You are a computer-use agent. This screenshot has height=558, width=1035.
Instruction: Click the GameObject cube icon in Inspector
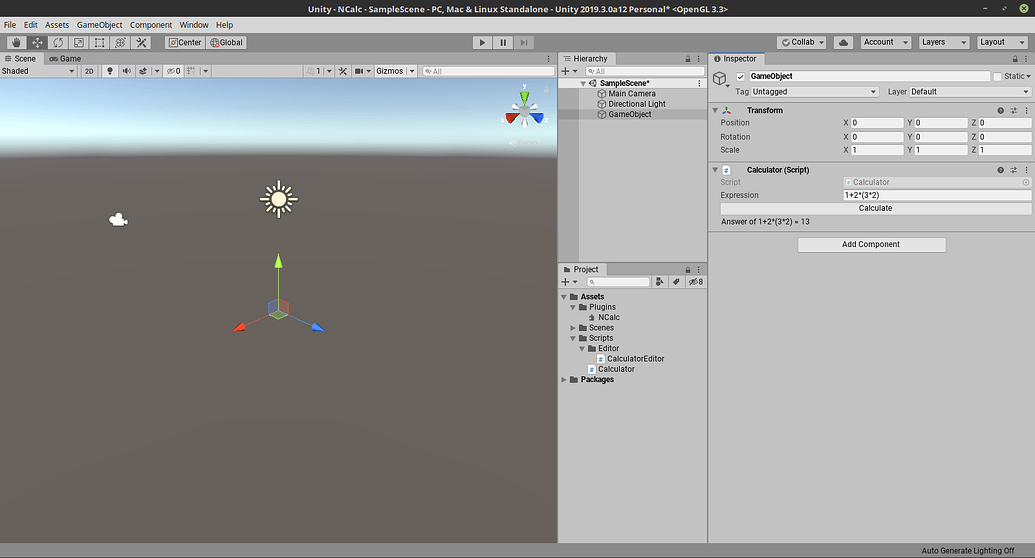(719, 79)
